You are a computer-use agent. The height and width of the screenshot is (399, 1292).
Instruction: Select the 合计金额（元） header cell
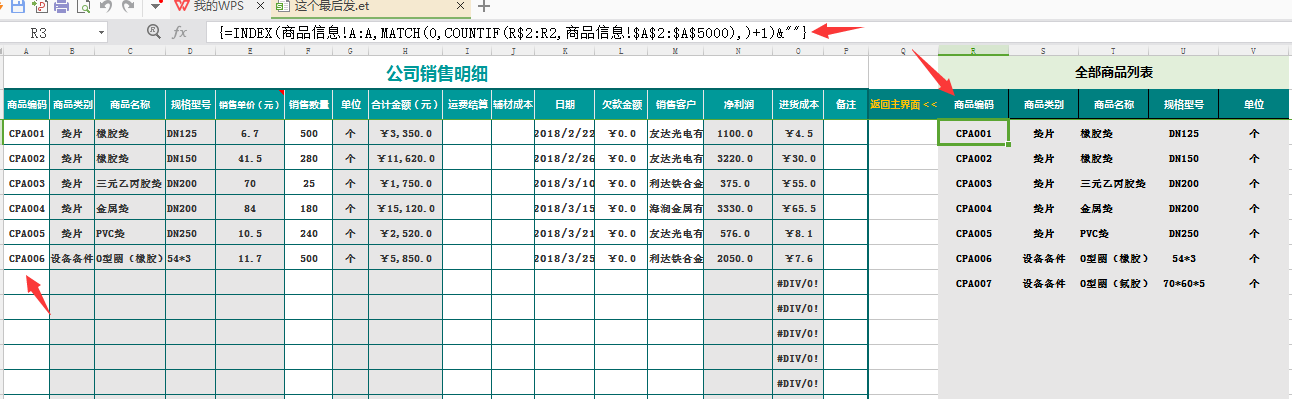tap(404, 103)
